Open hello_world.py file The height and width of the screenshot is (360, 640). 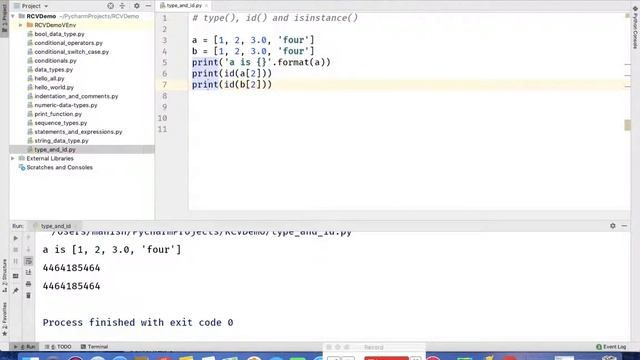click(54, 87)
